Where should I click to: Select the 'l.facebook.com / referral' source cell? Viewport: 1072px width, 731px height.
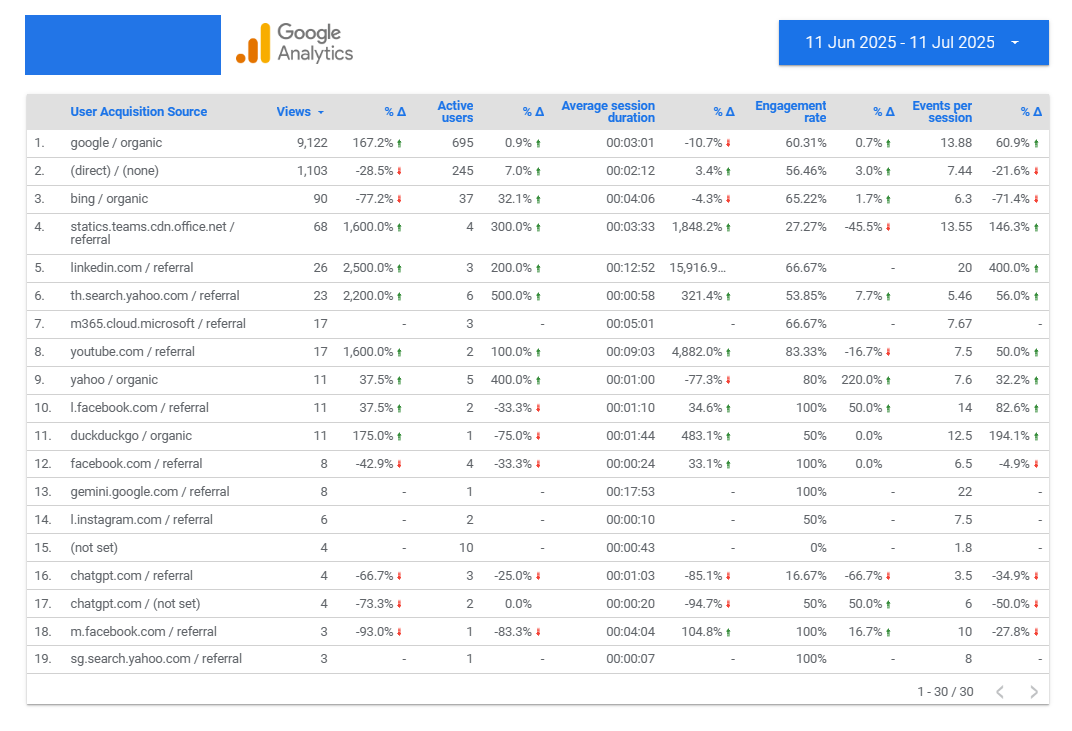(x=139, y=408)
